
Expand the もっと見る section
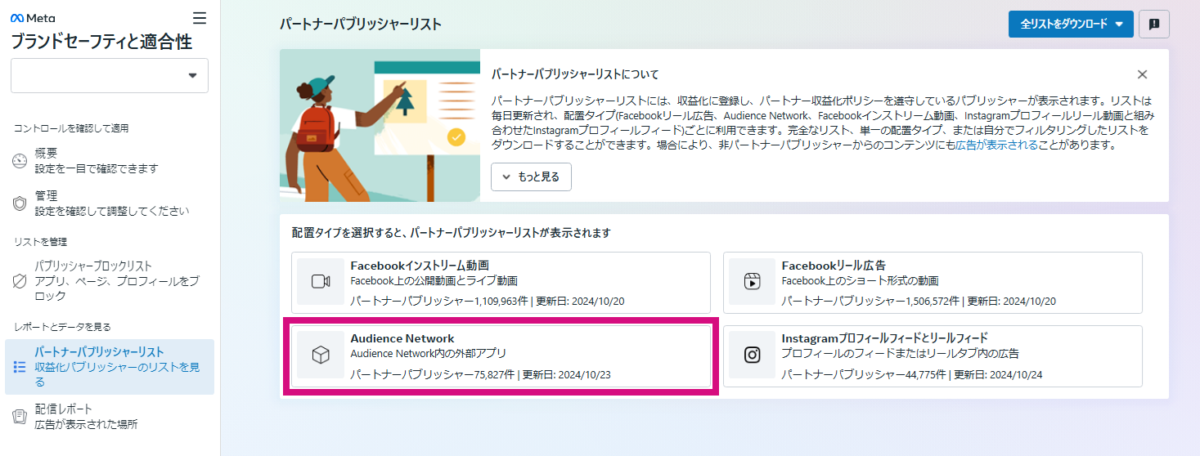click(x=531, y=177)
